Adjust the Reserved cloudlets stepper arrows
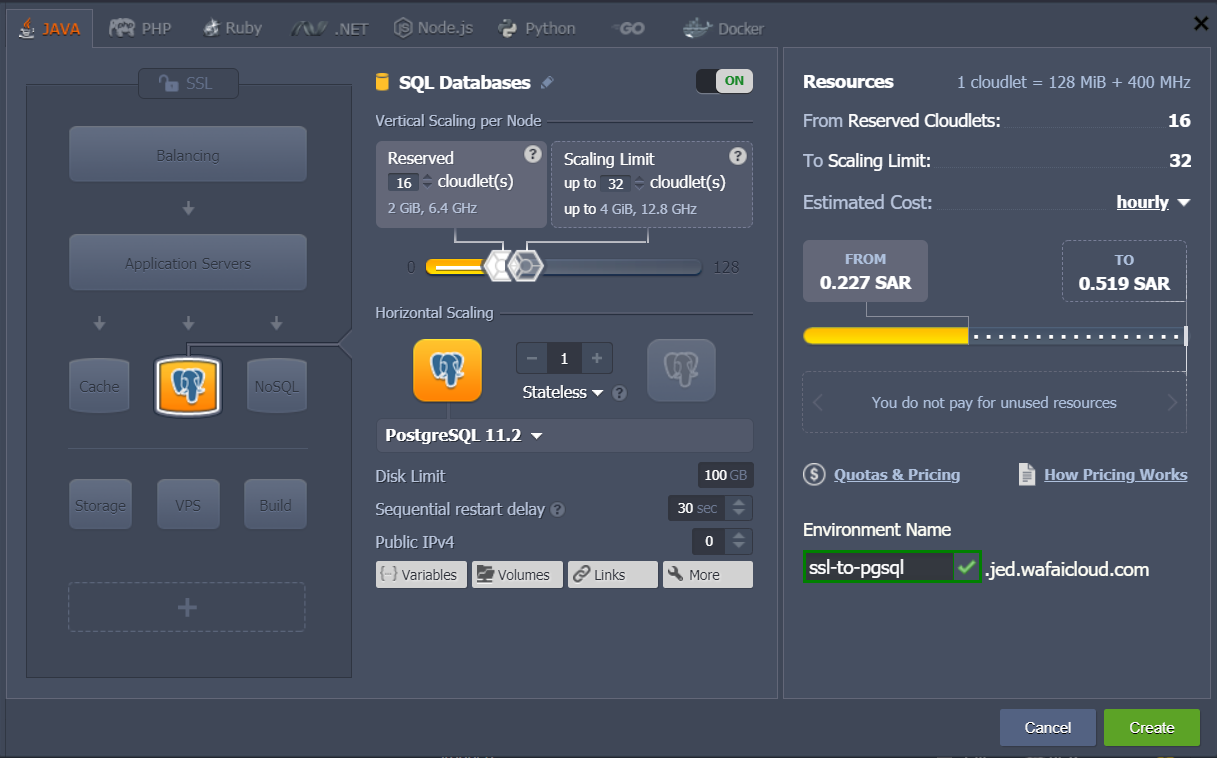 coord(428,182)
